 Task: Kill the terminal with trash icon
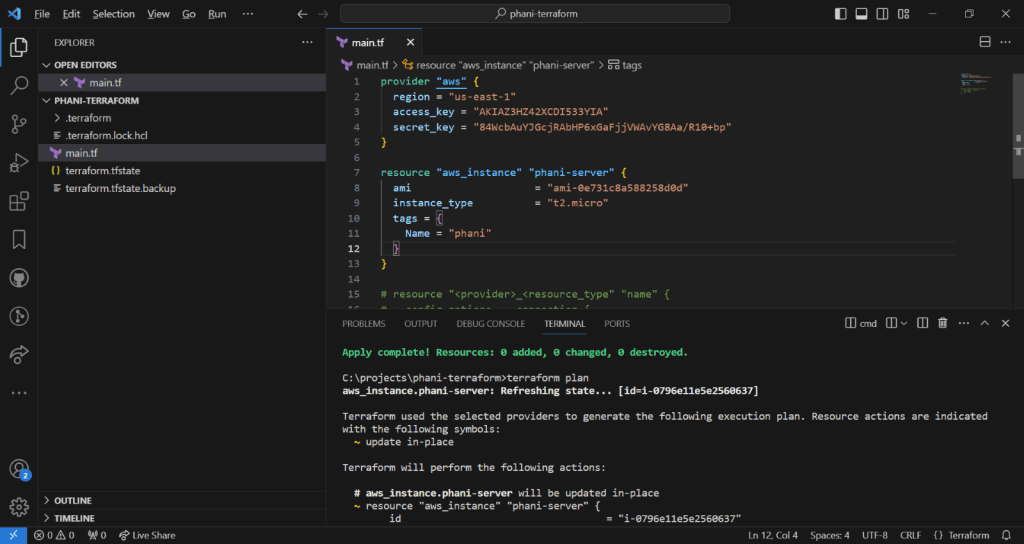click(942, 324)
